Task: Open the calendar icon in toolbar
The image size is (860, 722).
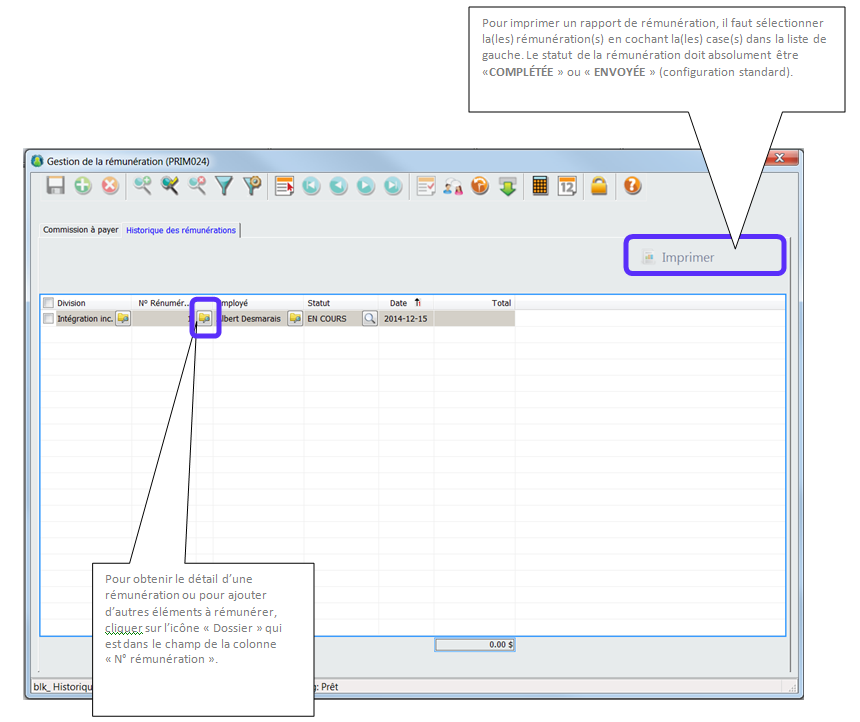Action: point(567,185)
